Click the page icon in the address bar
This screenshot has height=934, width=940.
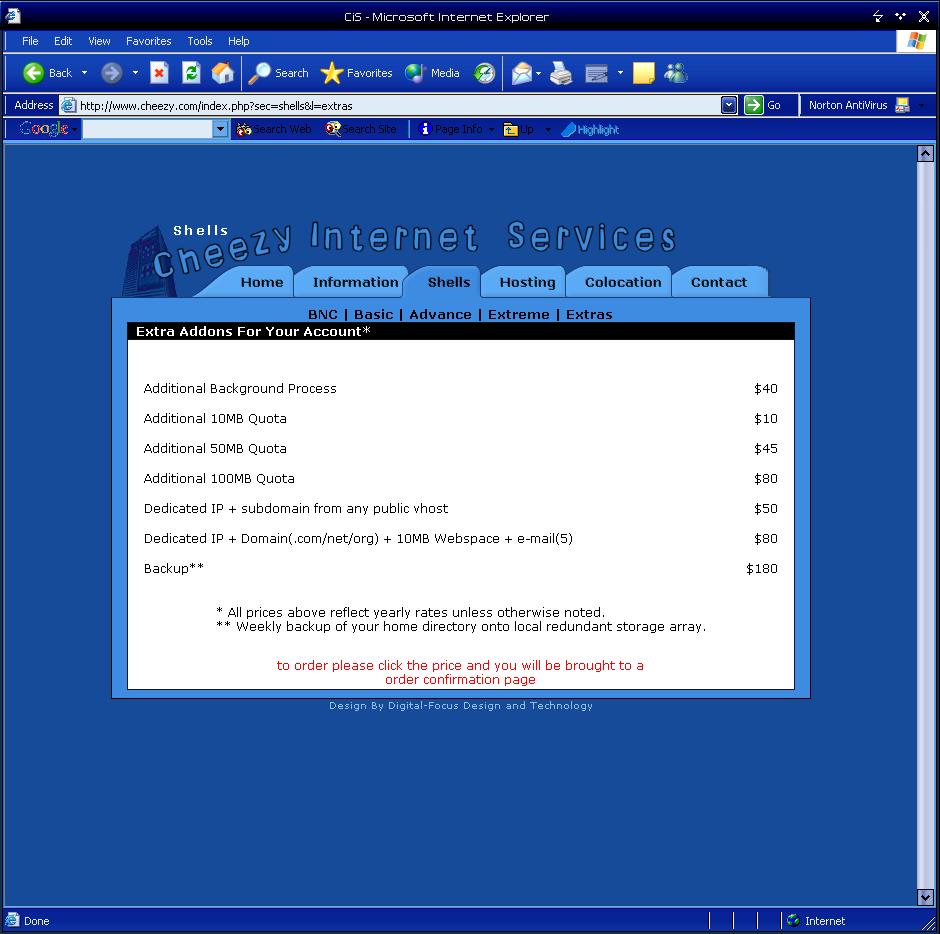(x=69, y=106)
